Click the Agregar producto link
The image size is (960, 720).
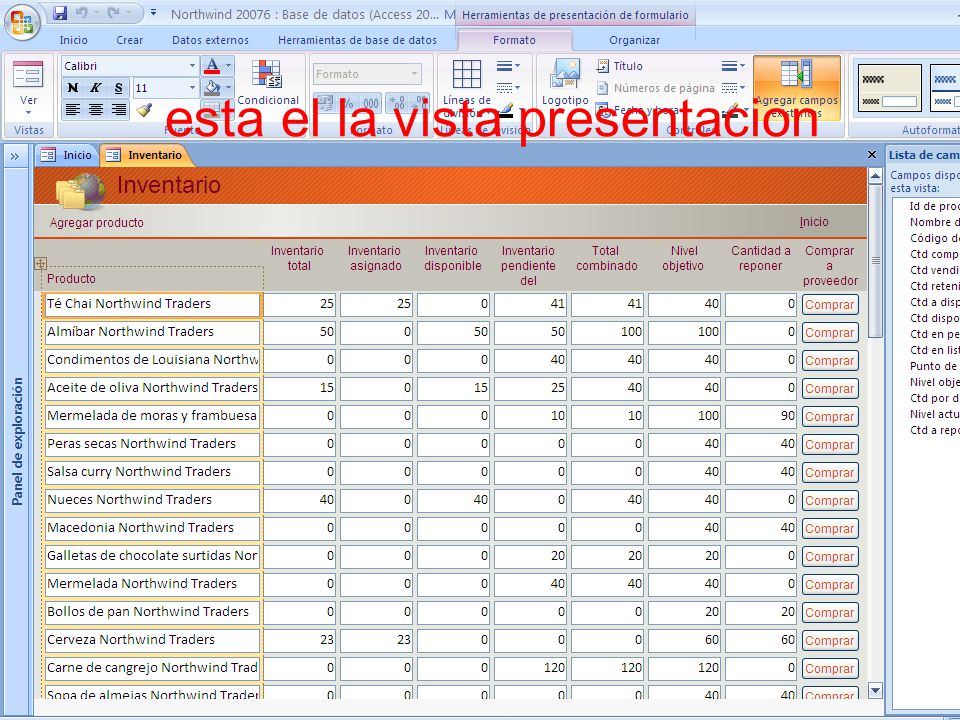97,223
